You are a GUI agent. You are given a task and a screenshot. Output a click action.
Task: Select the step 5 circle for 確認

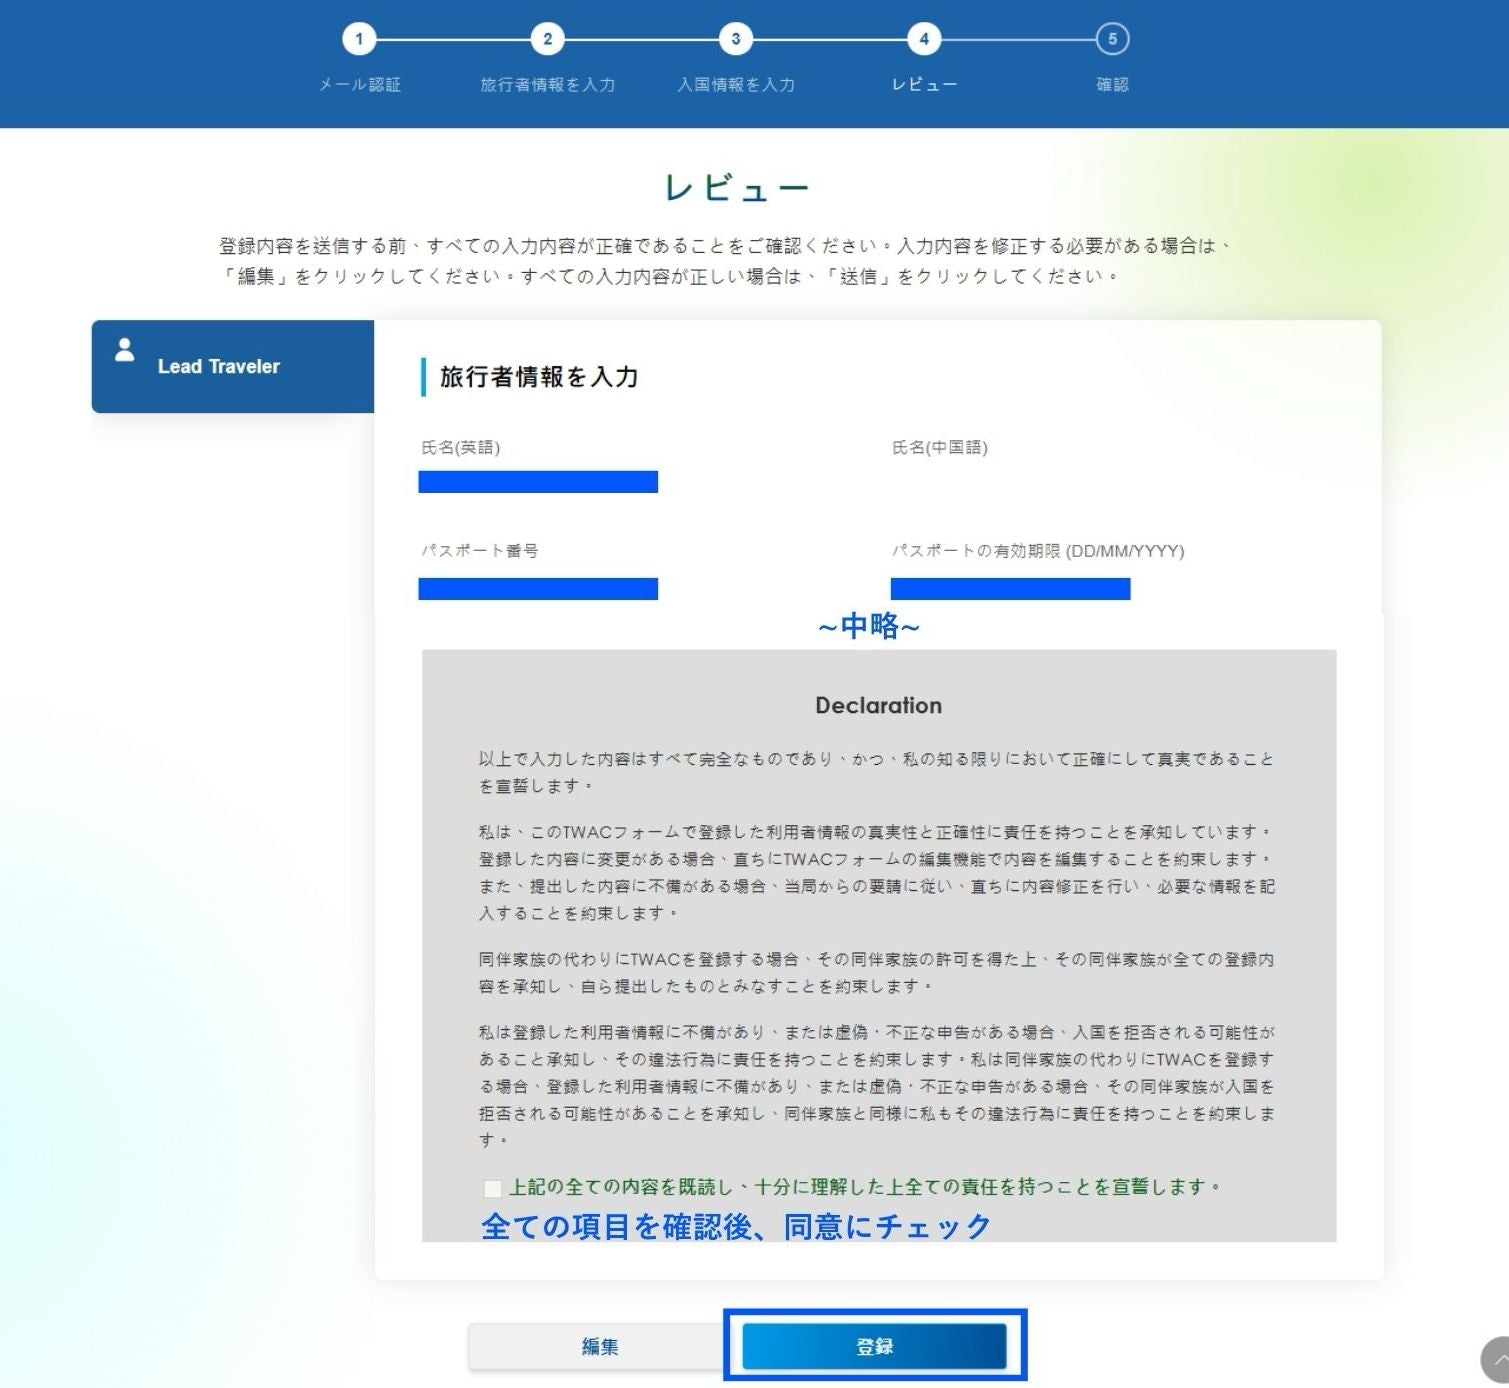(x=1110, y=40)
